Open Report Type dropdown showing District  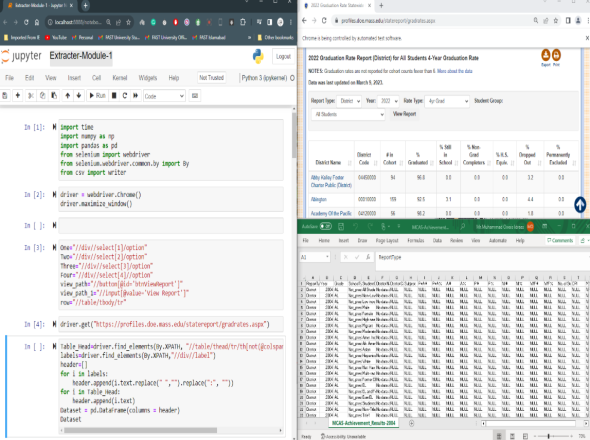point(349,101)
